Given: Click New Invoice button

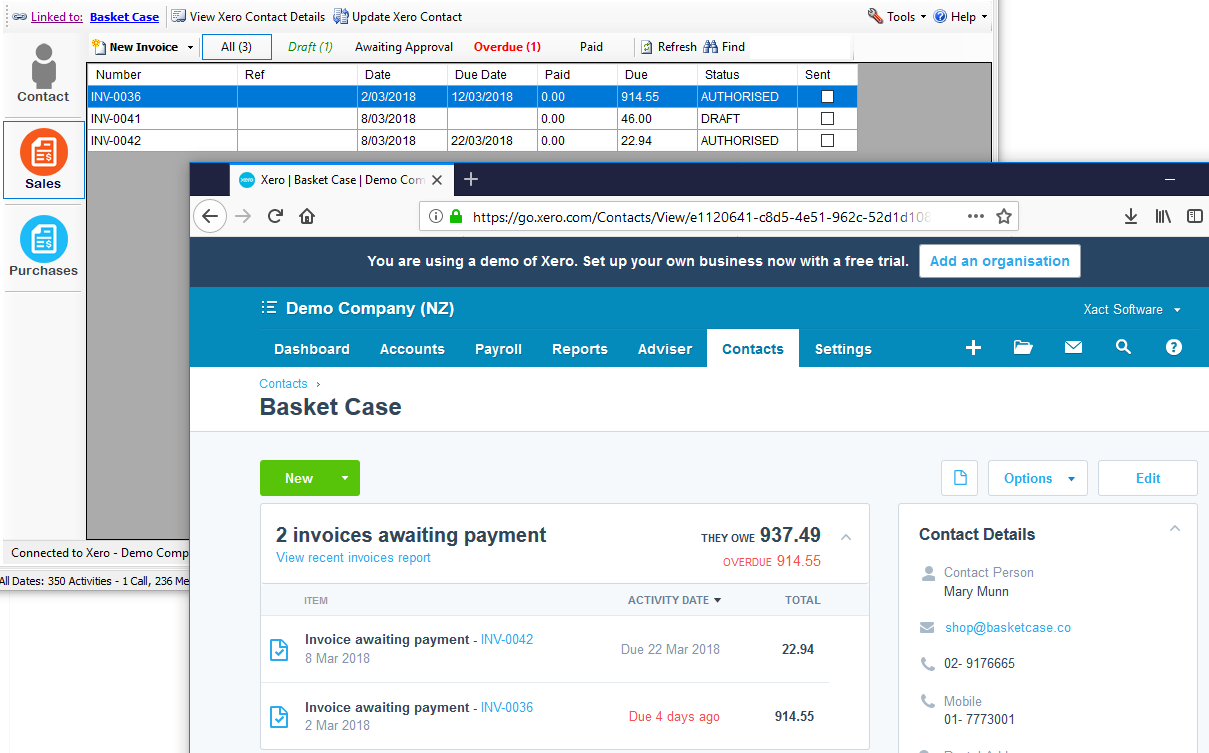Looking at the screenshot, I should tap(135, 47).
